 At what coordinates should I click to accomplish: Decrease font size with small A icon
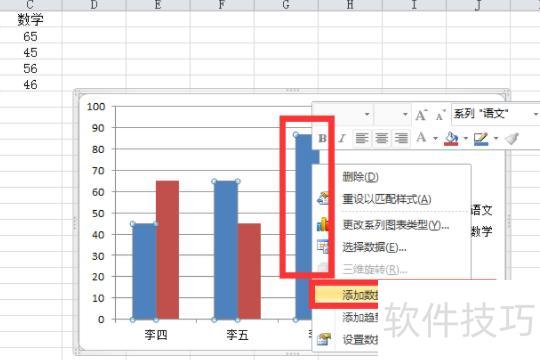click(440, 116)
